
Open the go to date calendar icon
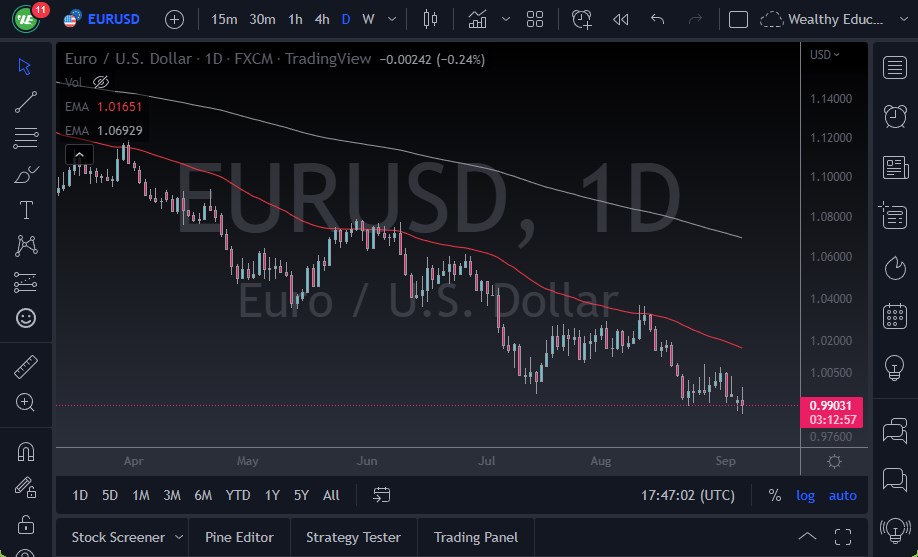point(381,496)
